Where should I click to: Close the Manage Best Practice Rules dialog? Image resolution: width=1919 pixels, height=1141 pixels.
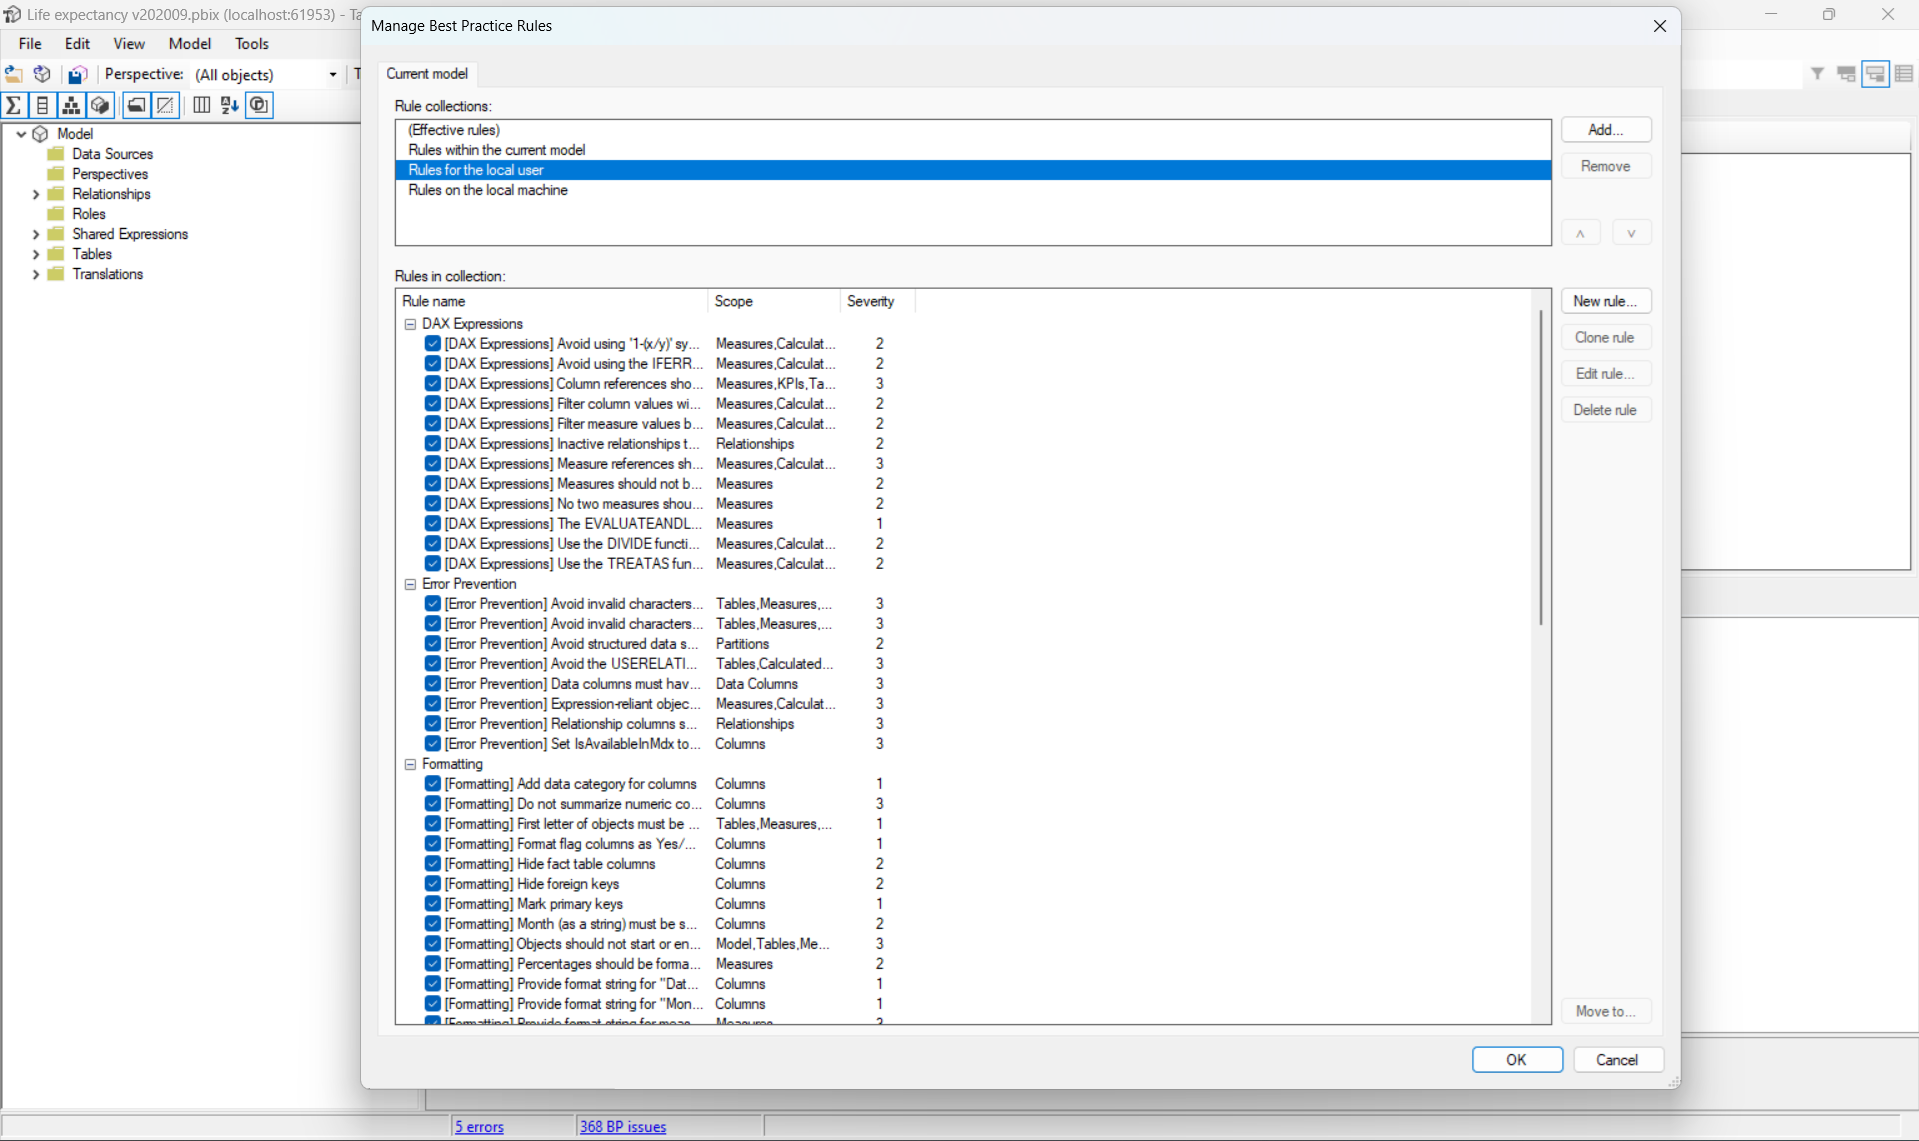pyautogui.click(x=1659, y=26)
